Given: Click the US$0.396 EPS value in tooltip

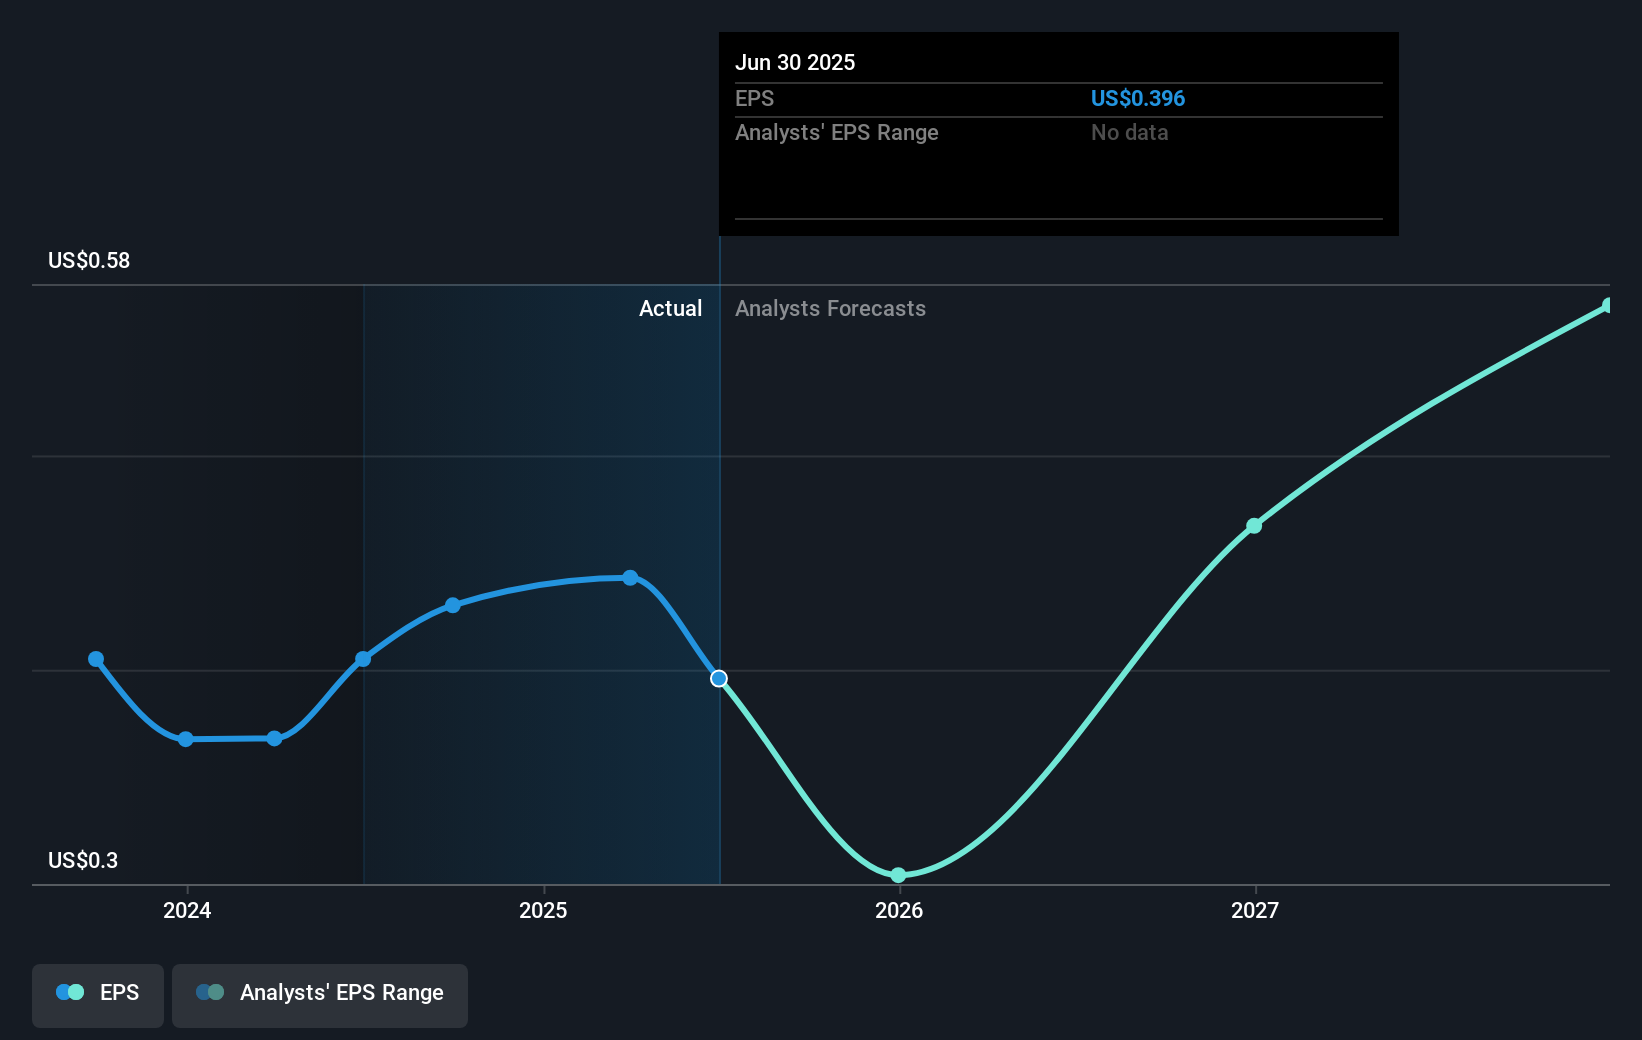Looking at the screenshot, I should coord(1137,98).
